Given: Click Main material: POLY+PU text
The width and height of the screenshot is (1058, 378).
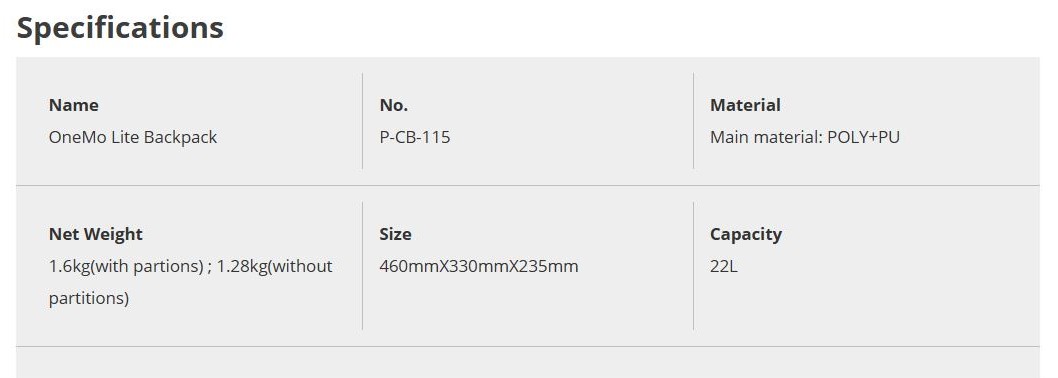Looking at the screenshot, I should [x=804, y=137].
